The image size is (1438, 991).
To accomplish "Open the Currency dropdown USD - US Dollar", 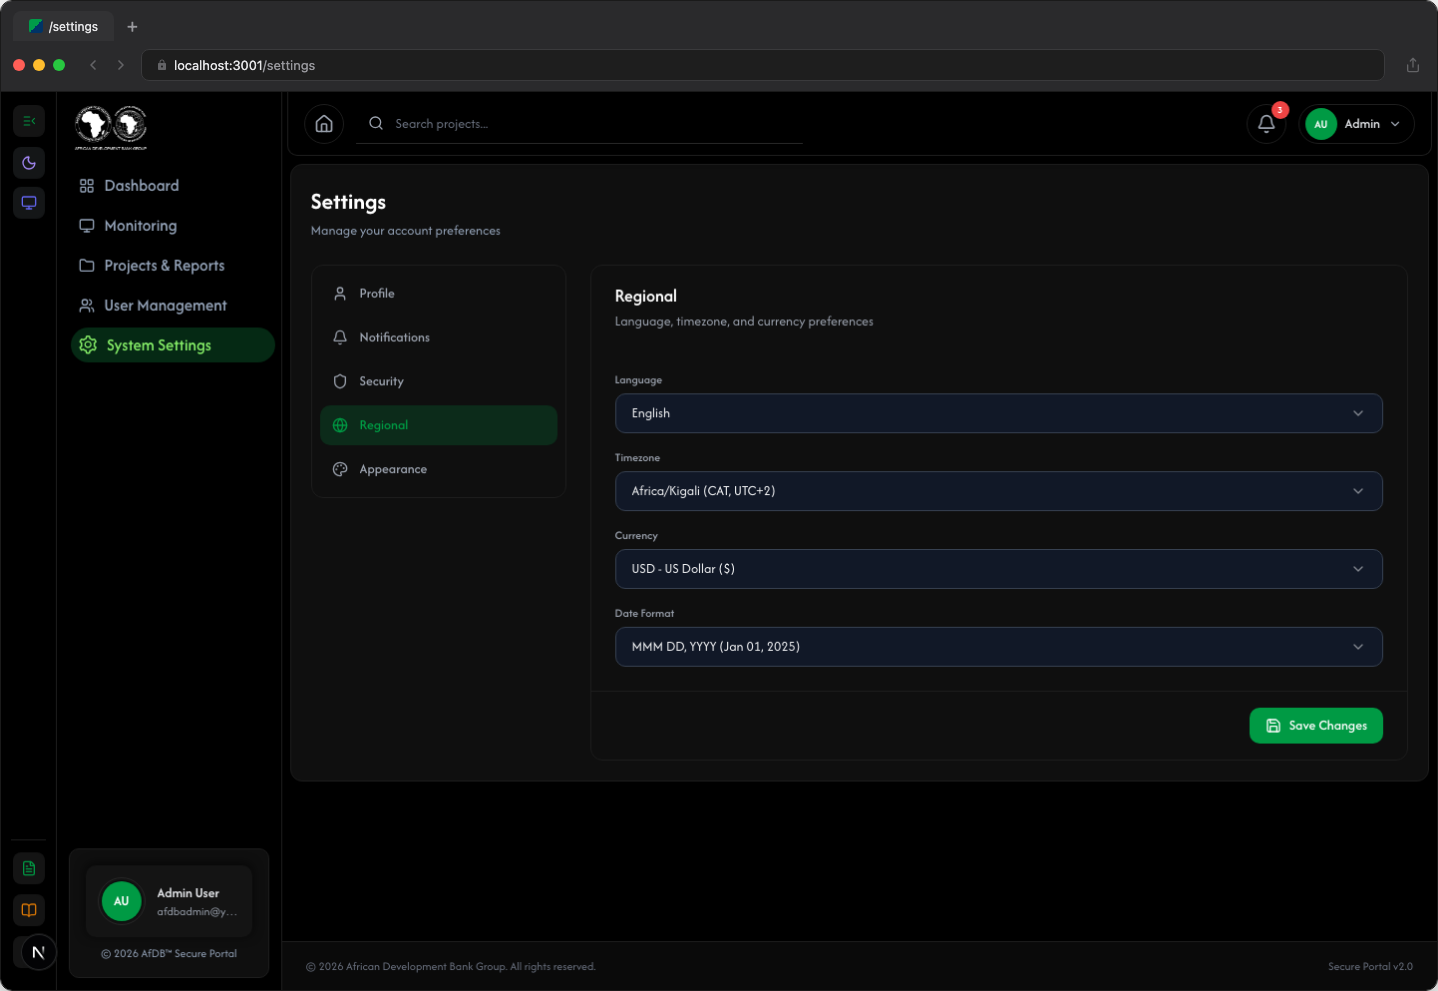I will 998,569.
